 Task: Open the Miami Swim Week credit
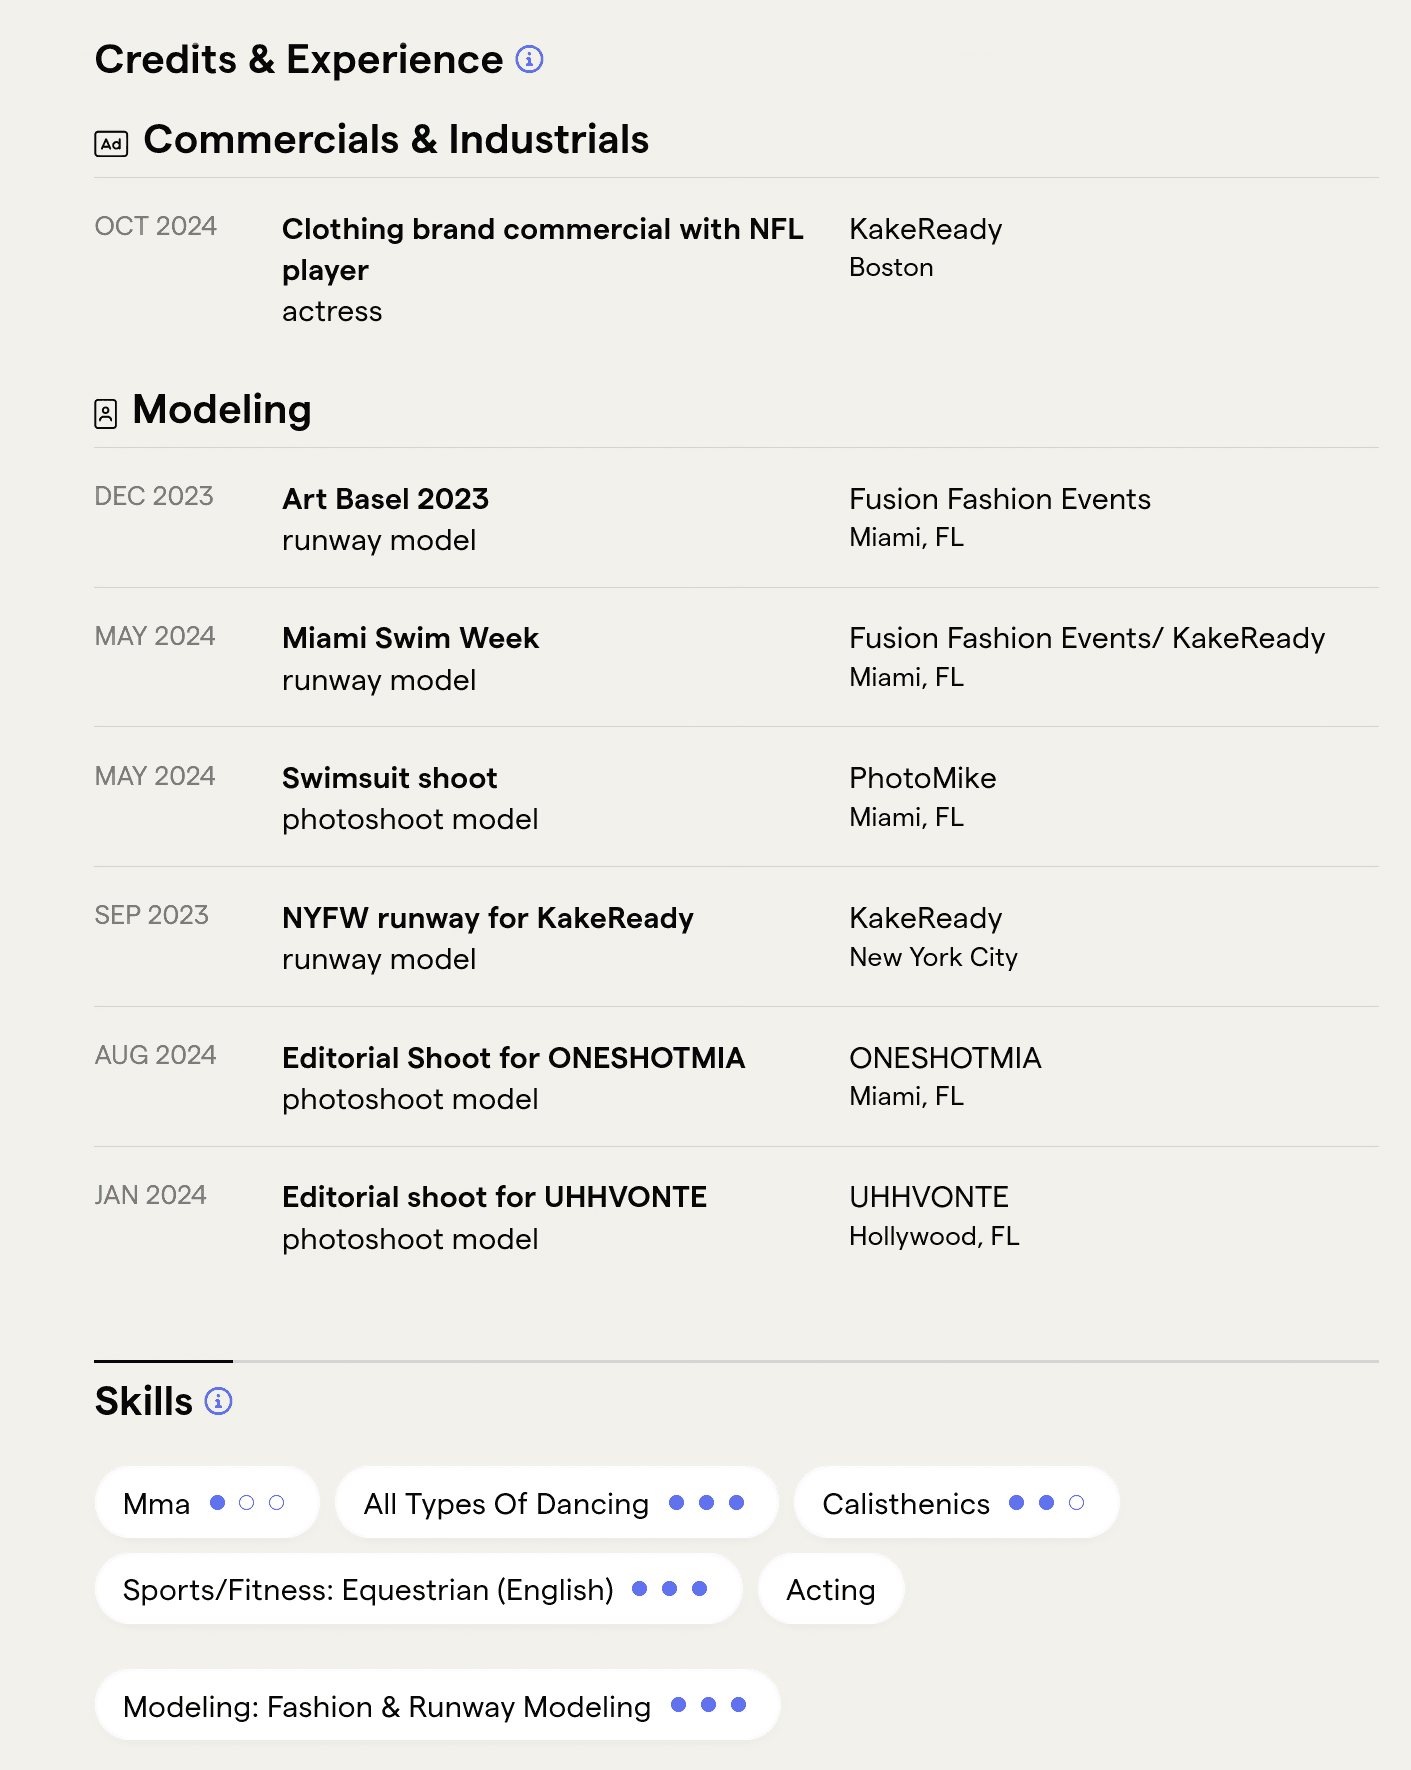click(410, 638)
